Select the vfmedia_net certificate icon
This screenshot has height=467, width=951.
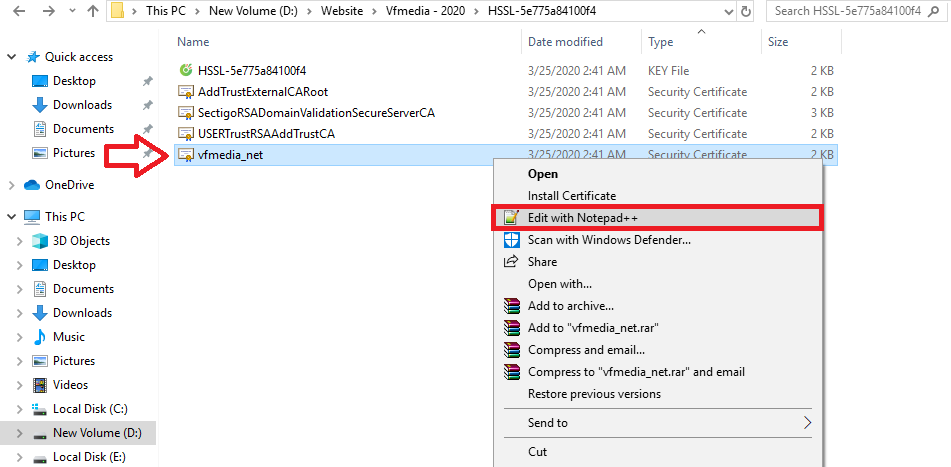186,155
